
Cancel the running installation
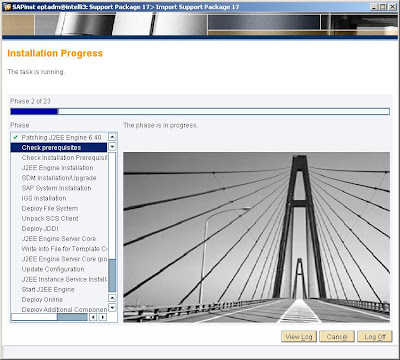point(337,337)
